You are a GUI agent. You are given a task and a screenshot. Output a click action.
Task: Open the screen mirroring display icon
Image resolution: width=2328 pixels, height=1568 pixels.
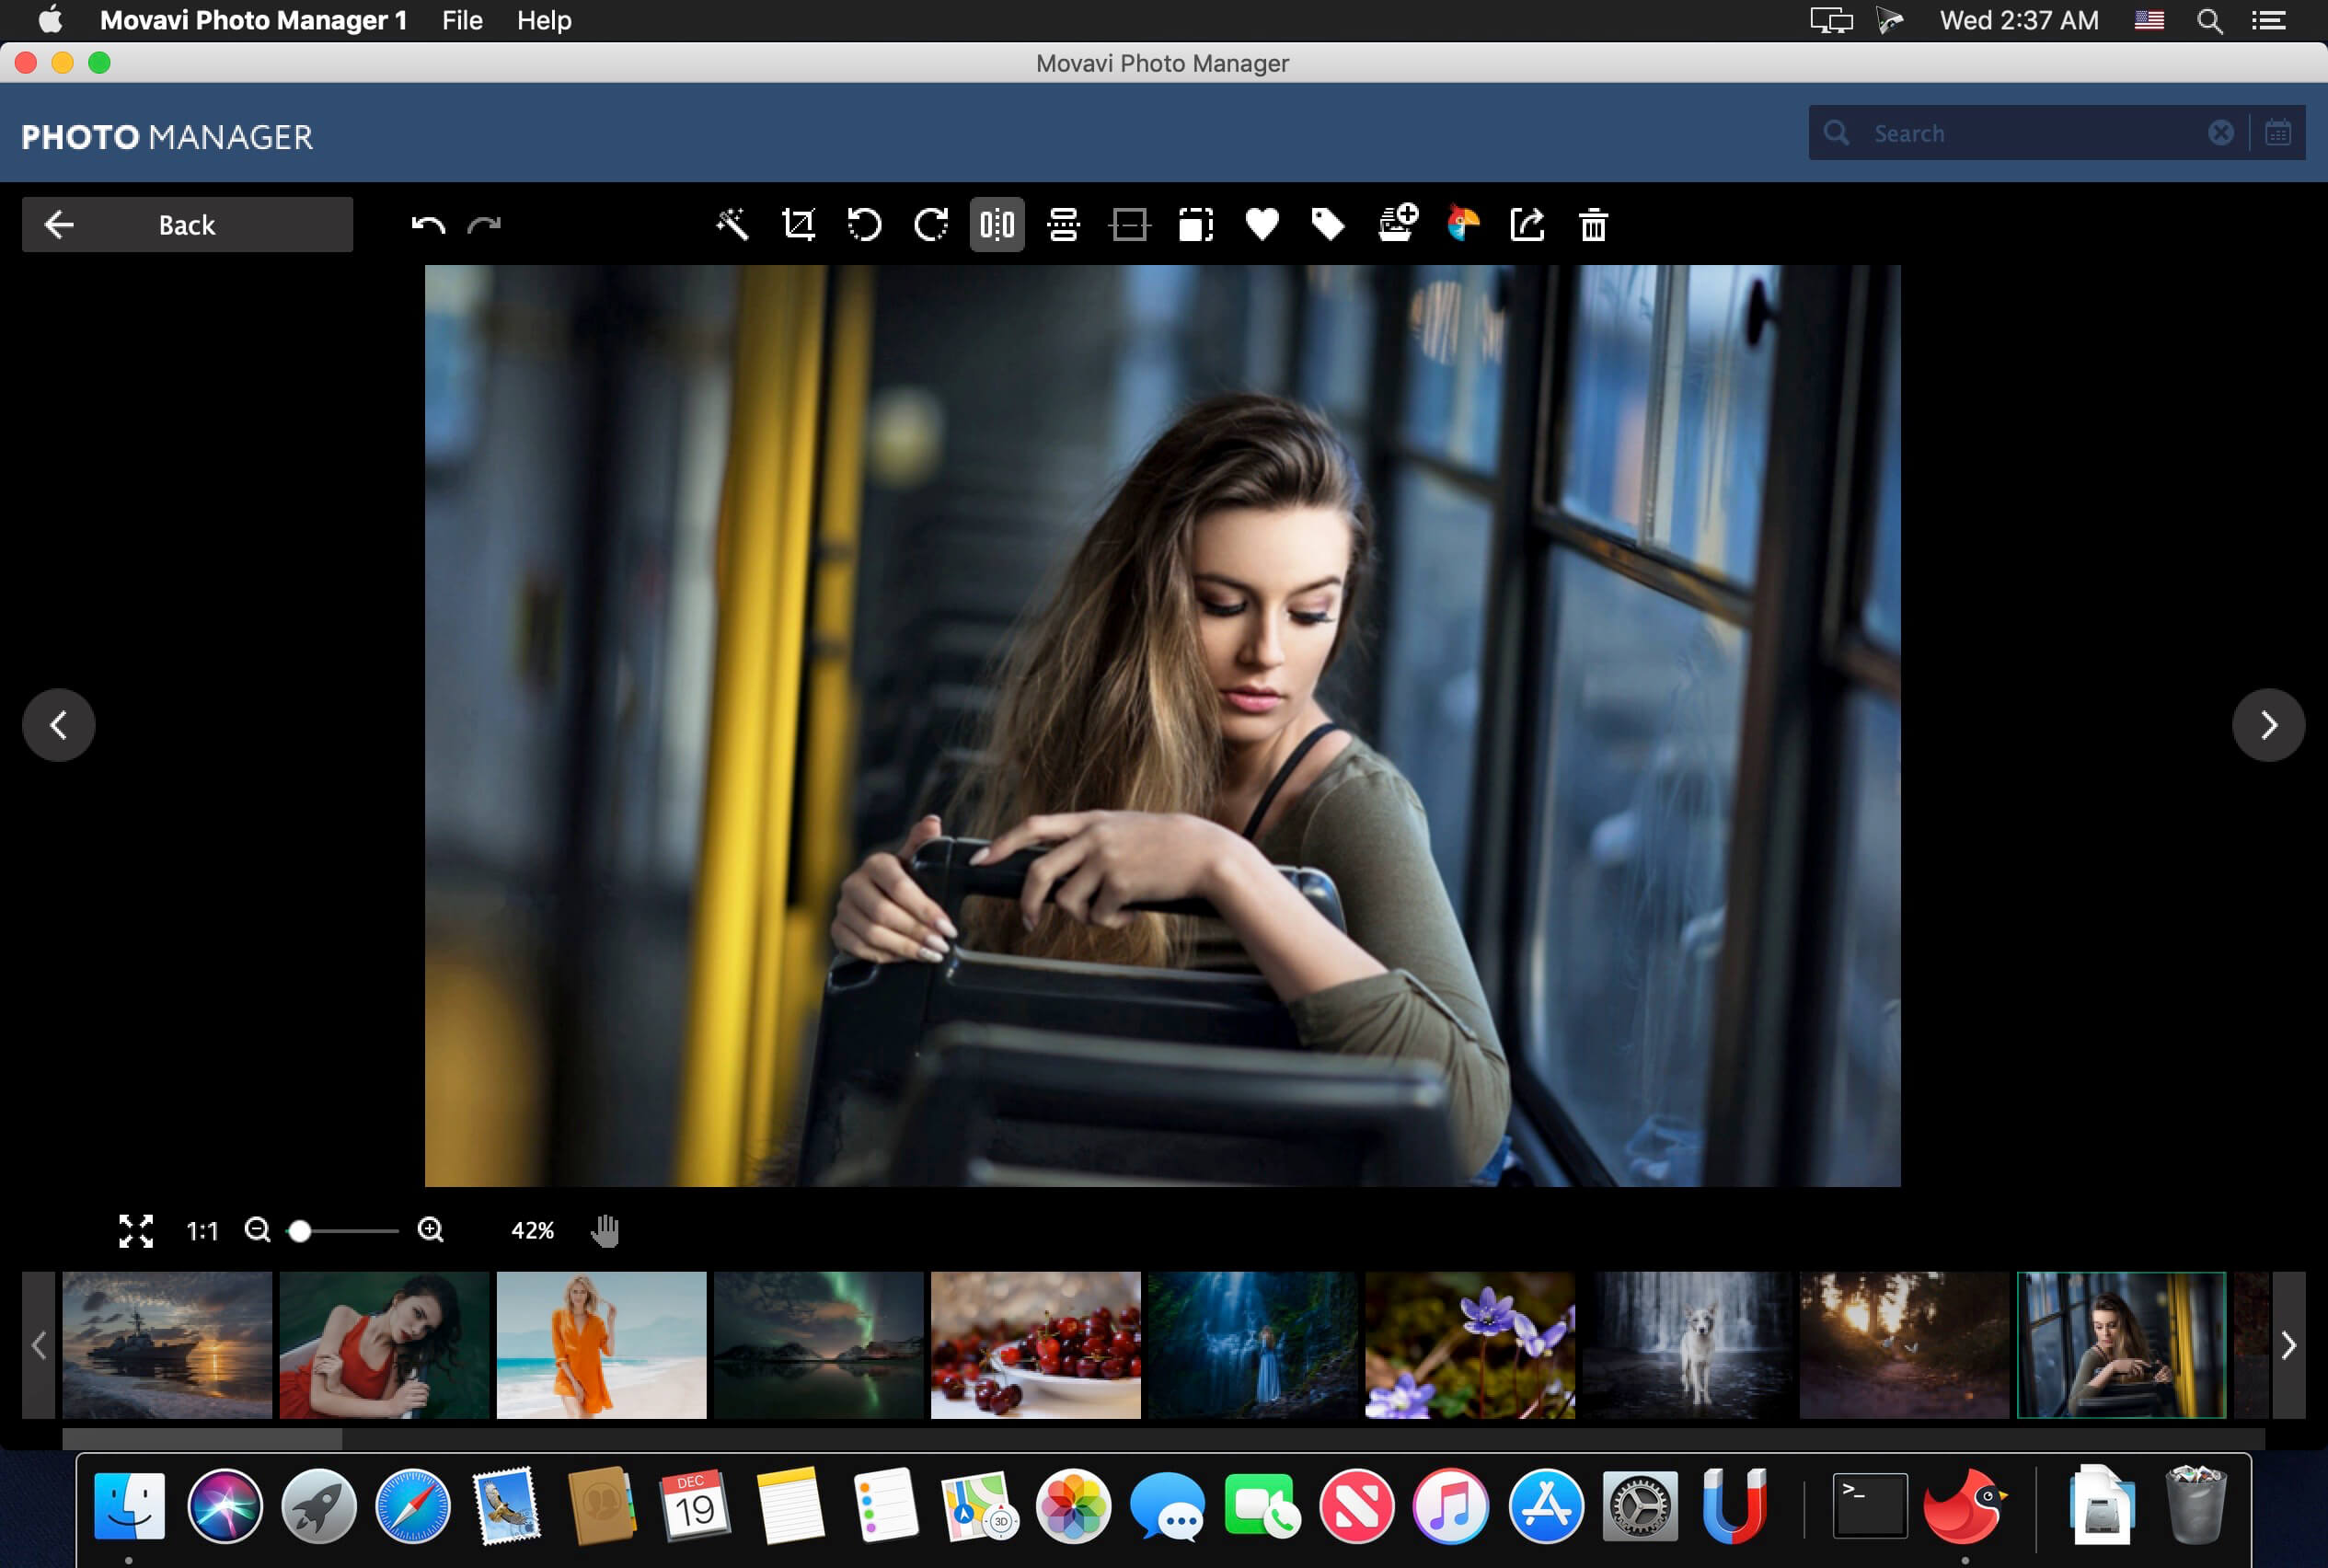click(1831, 20)
